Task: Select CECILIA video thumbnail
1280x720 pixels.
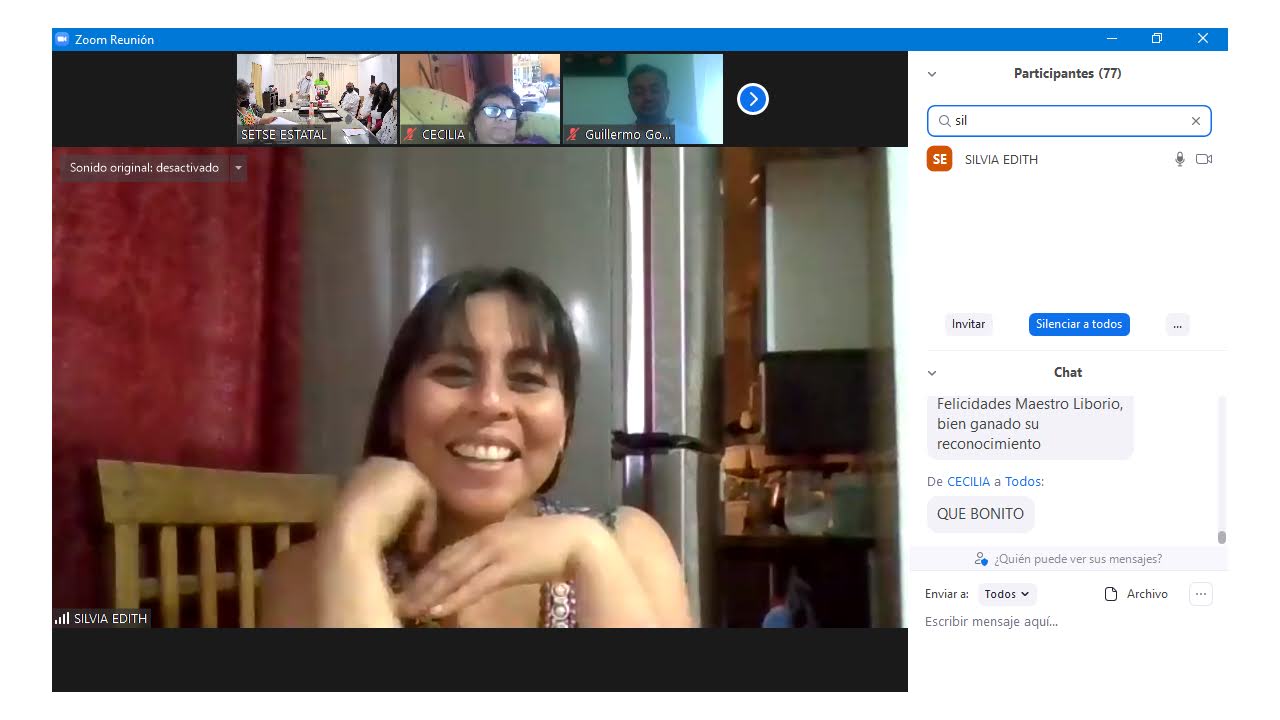Action: tap(480, 99)
